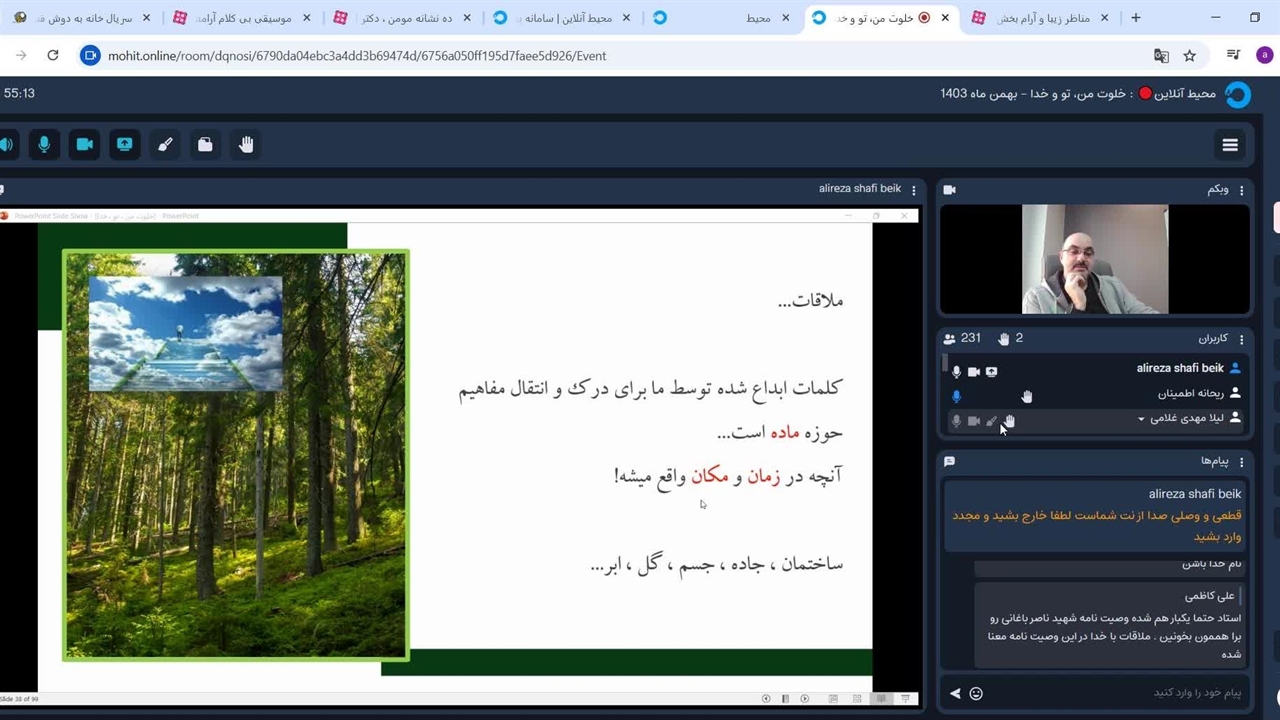Open the webcam panel three-dot menu
1280x720 pixels.
click(x=1242, y=190)
